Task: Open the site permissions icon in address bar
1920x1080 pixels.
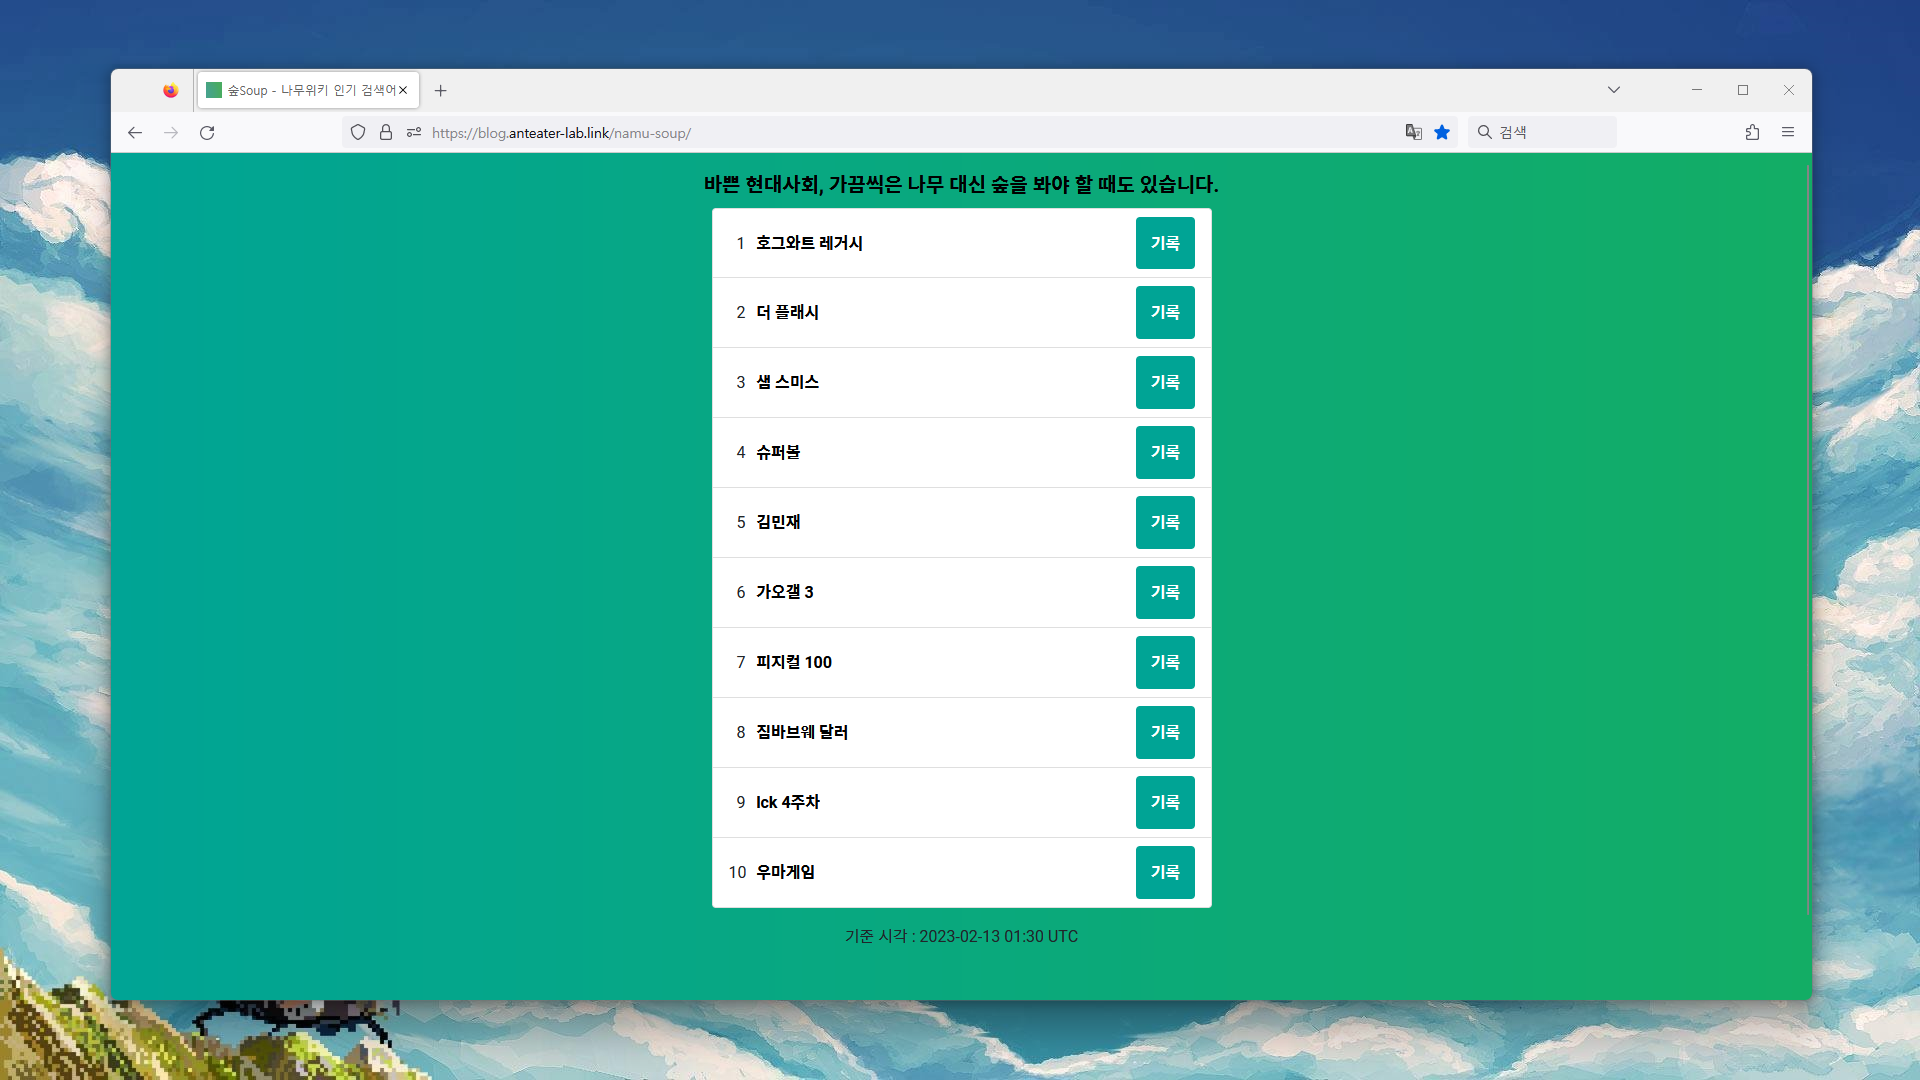Action: 414,132
